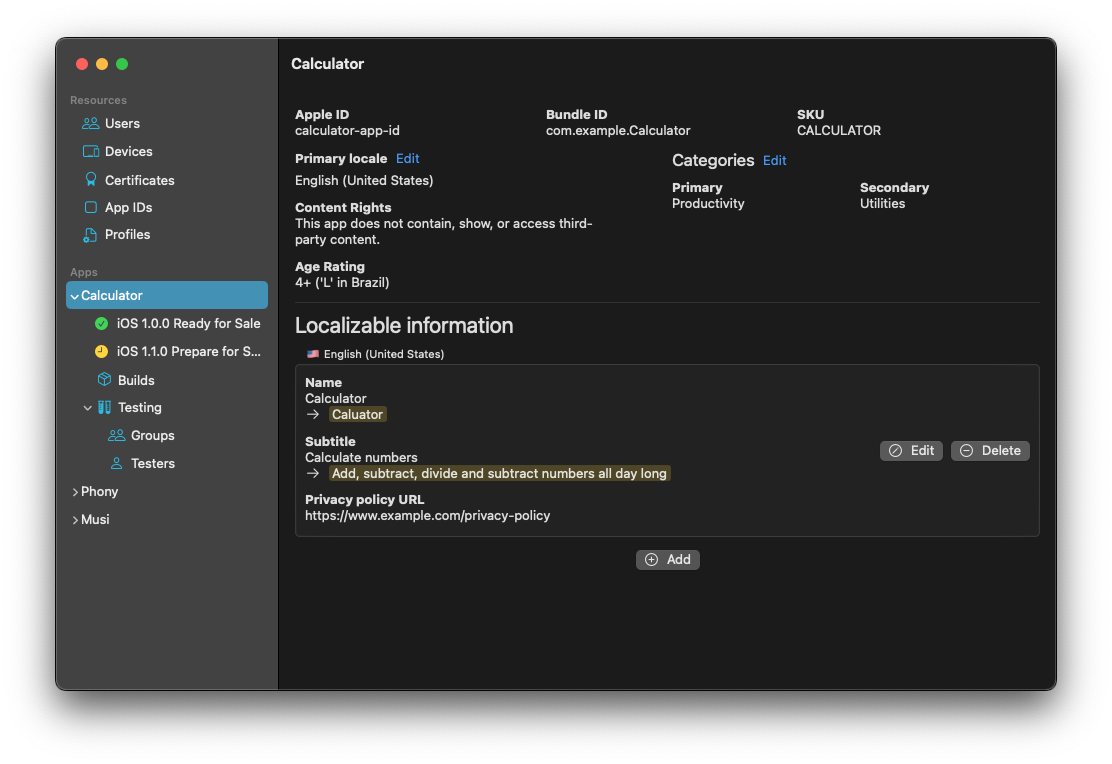Delete the English localization
Screen dimensions: 1112x764
(x=990, y=450)
